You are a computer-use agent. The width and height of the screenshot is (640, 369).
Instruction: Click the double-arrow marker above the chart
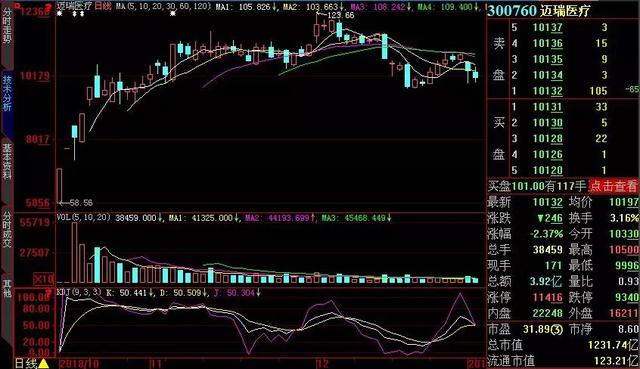pos(78,13)
